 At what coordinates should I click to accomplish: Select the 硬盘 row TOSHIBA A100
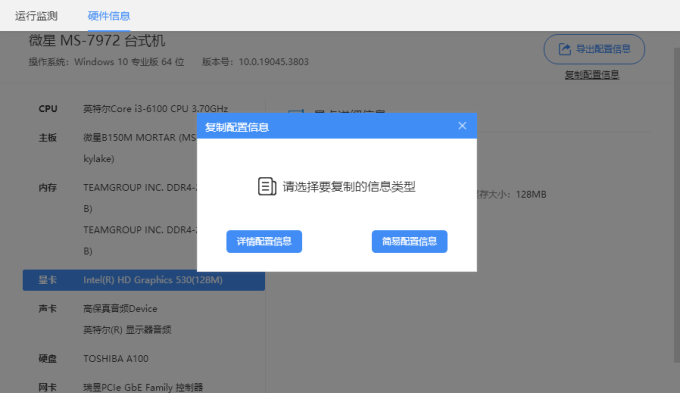pyautogui.click(x=144, y=359)
